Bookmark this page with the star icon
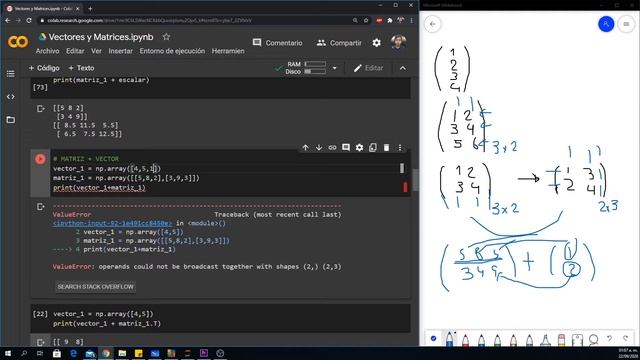The image size is (640, 360). click(366, 20)
